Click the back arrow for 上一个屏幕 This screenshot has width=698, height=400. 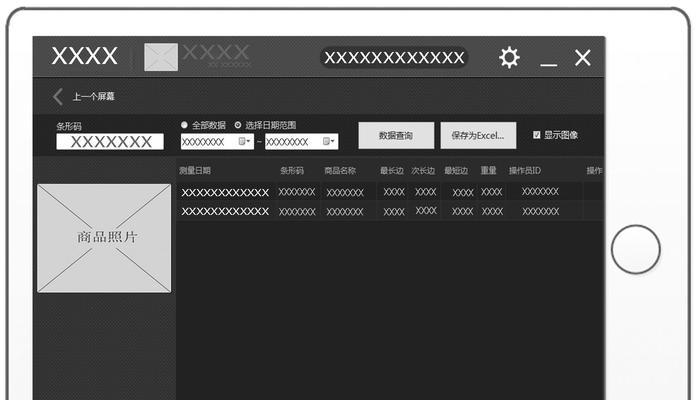(58, 97)
